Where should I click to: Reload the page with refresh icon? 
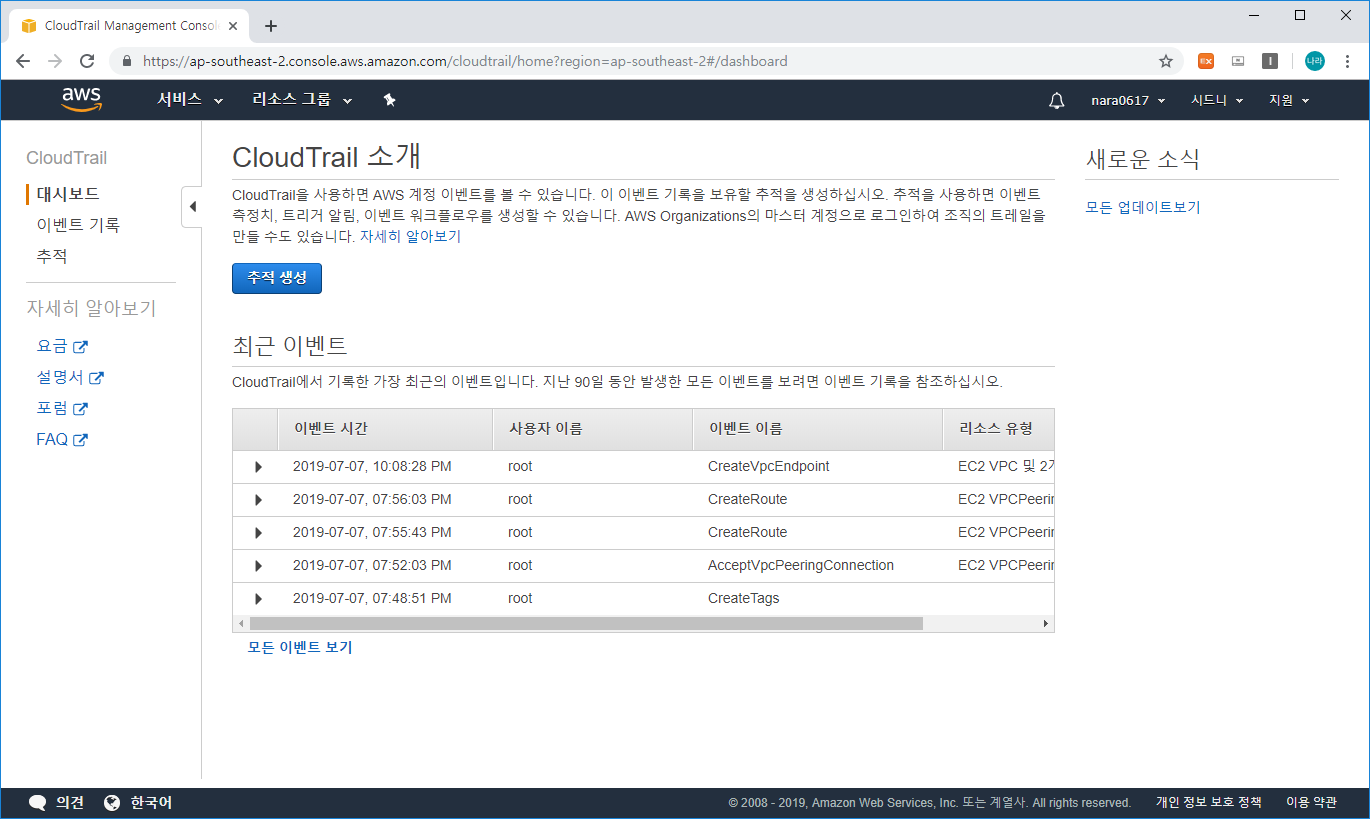pyautogui.click(x=87, y=61)
